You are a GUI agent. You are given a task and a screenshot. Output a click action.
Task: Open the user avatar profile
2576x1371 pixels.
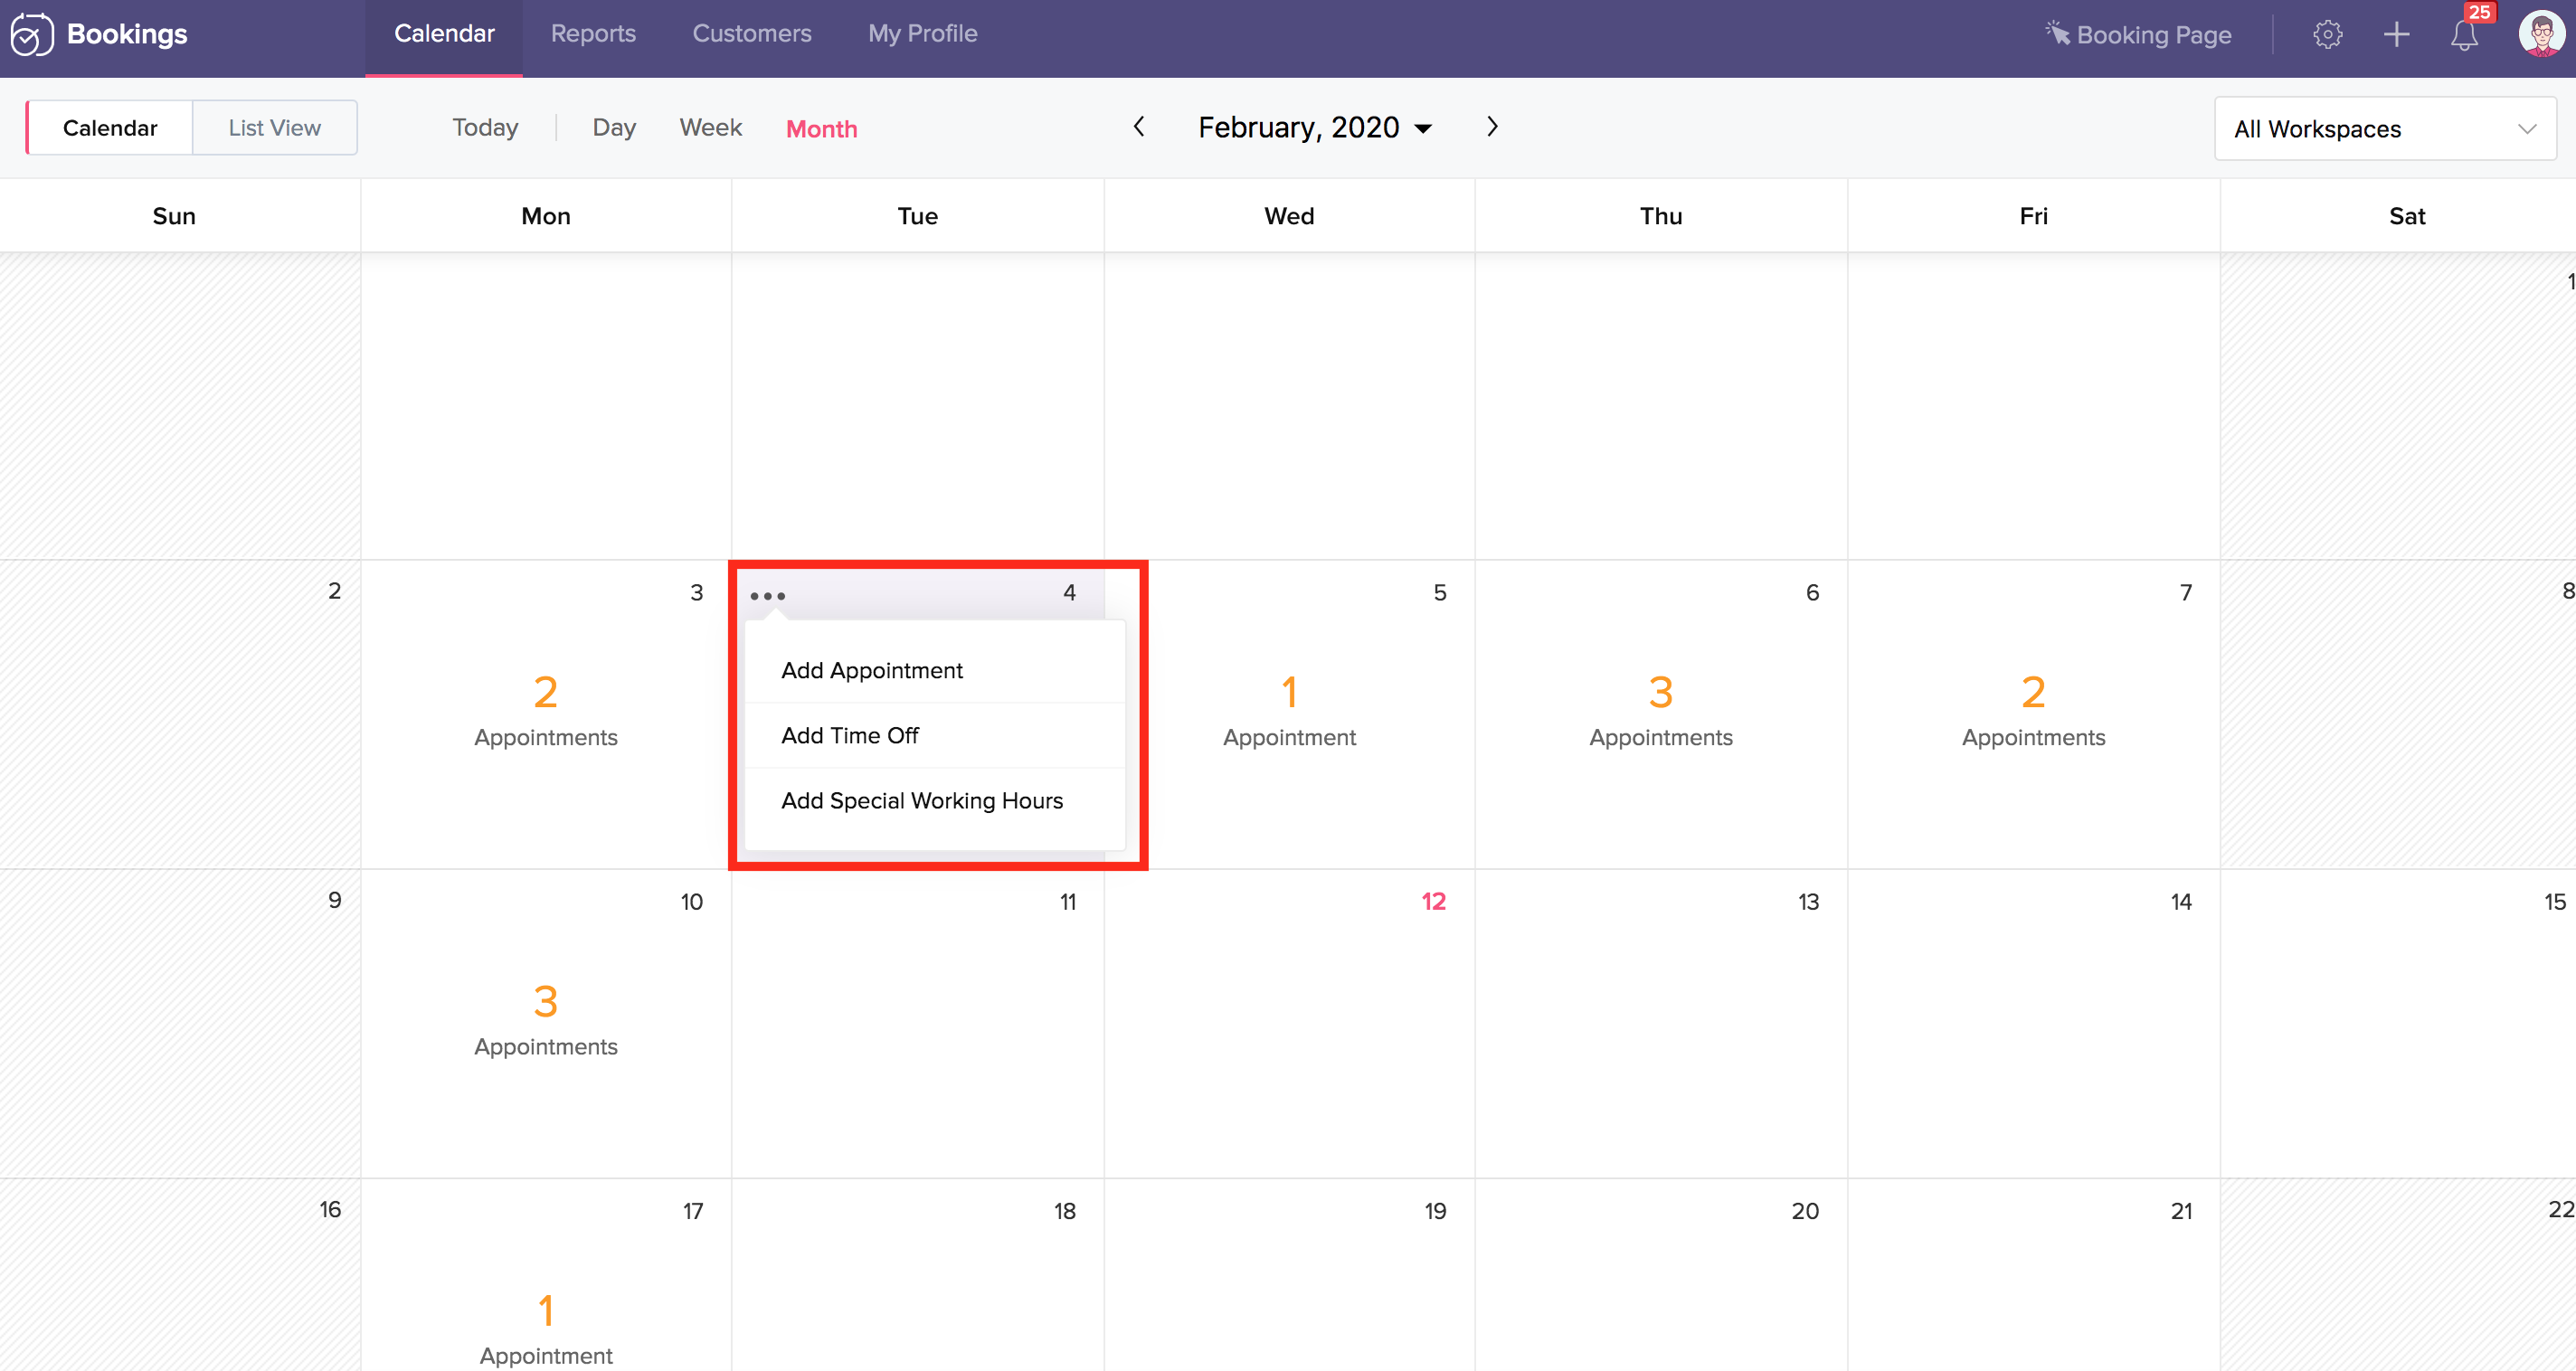(x=2540, y=35)
